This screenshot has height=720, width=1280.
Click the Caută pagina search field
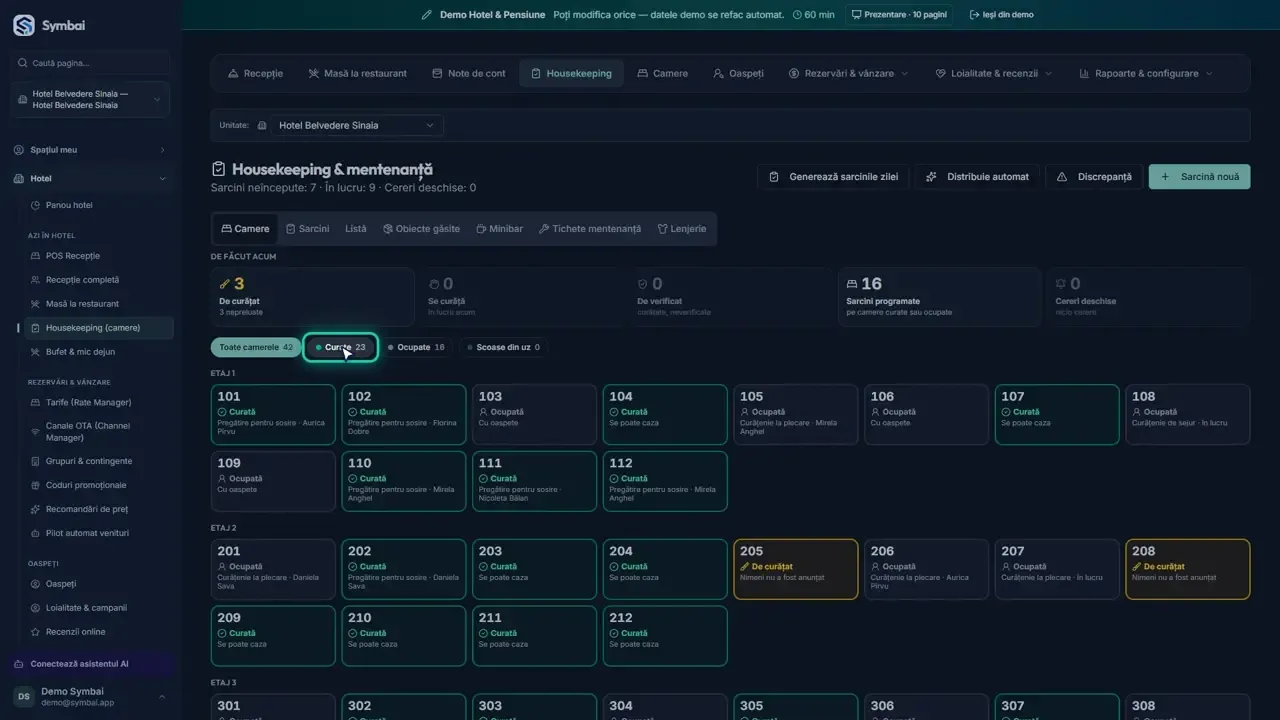[91, 63]
